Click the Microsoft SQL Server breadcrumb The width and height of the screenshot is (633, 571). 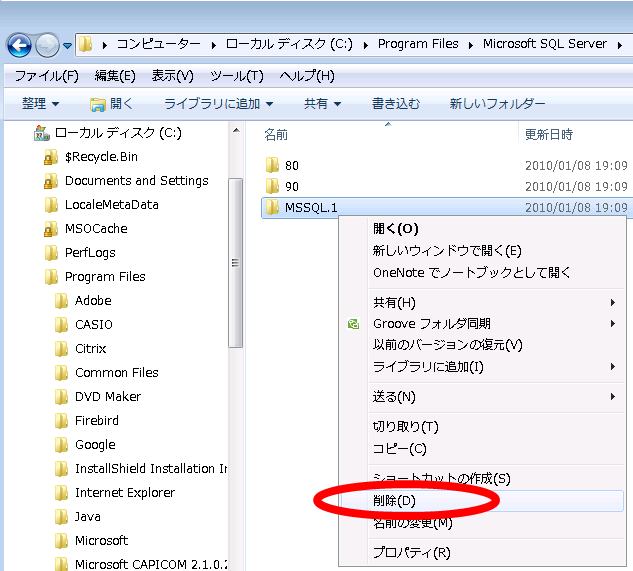[x=545, y=44]
